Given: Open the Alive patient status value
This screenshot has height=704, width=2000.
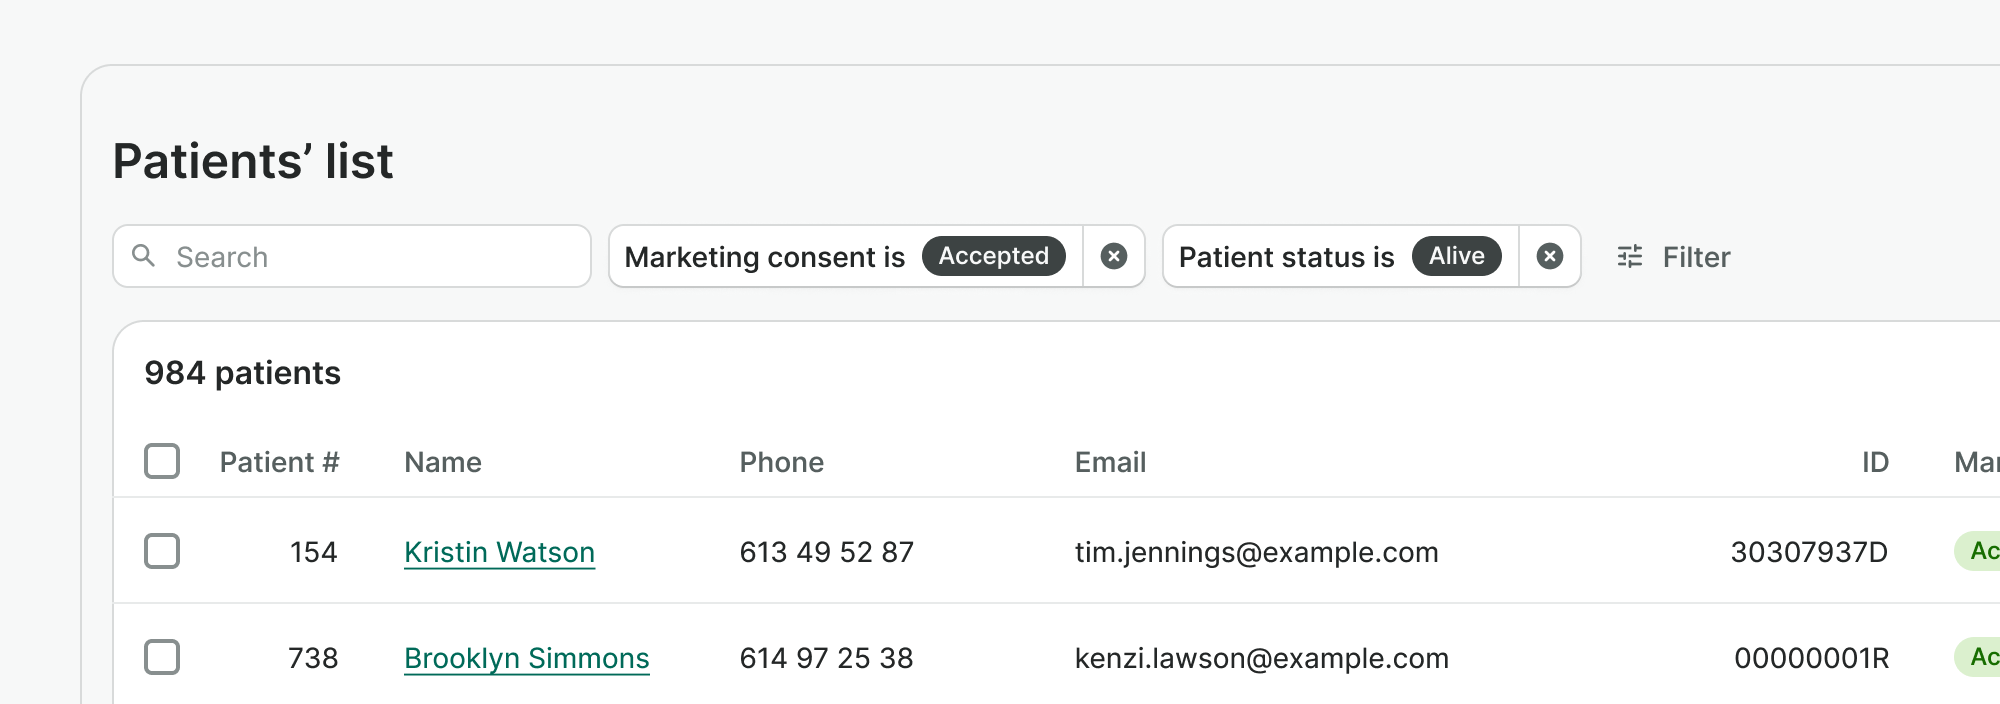Looking at the screenshot, I should [x=1456, y=256].
